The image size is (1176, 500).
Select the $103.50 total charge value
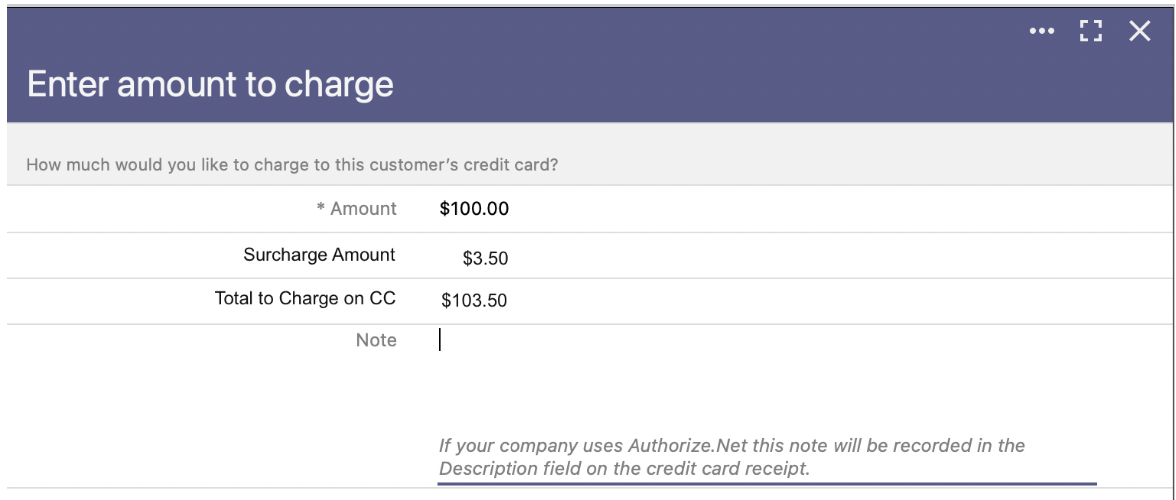point(474,301)
